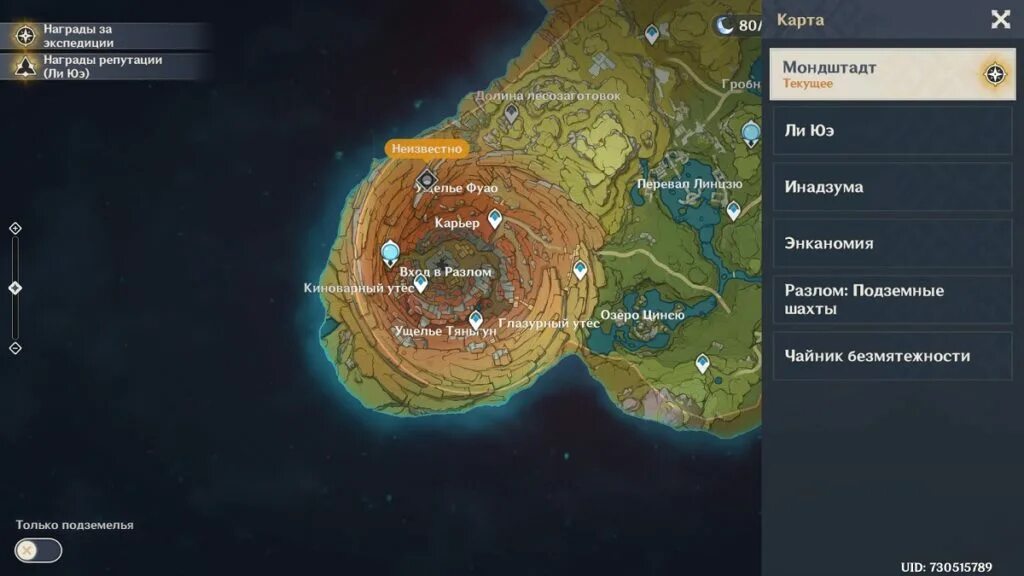Select teleport waypoint below 'Перевал Линцзю'

733,211
